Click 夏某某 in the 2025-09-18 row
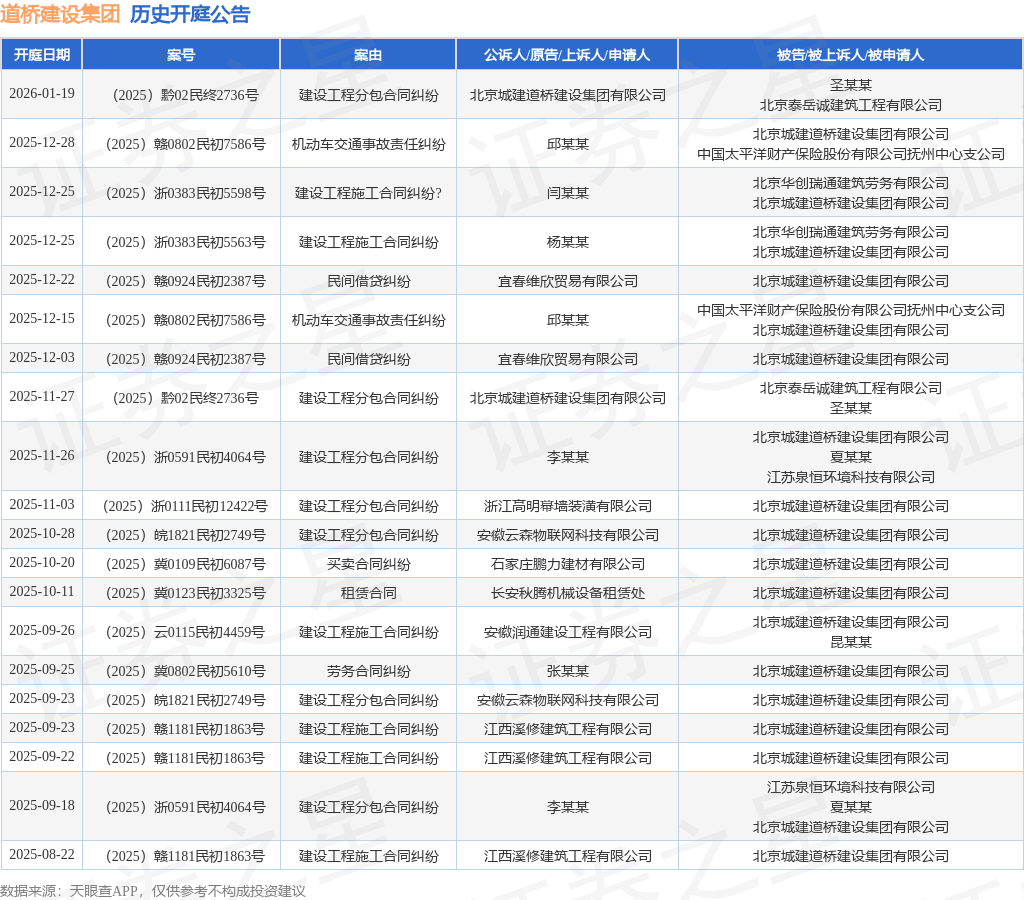1024x900 pixels. pyautogui.click(x=850, y=807)
